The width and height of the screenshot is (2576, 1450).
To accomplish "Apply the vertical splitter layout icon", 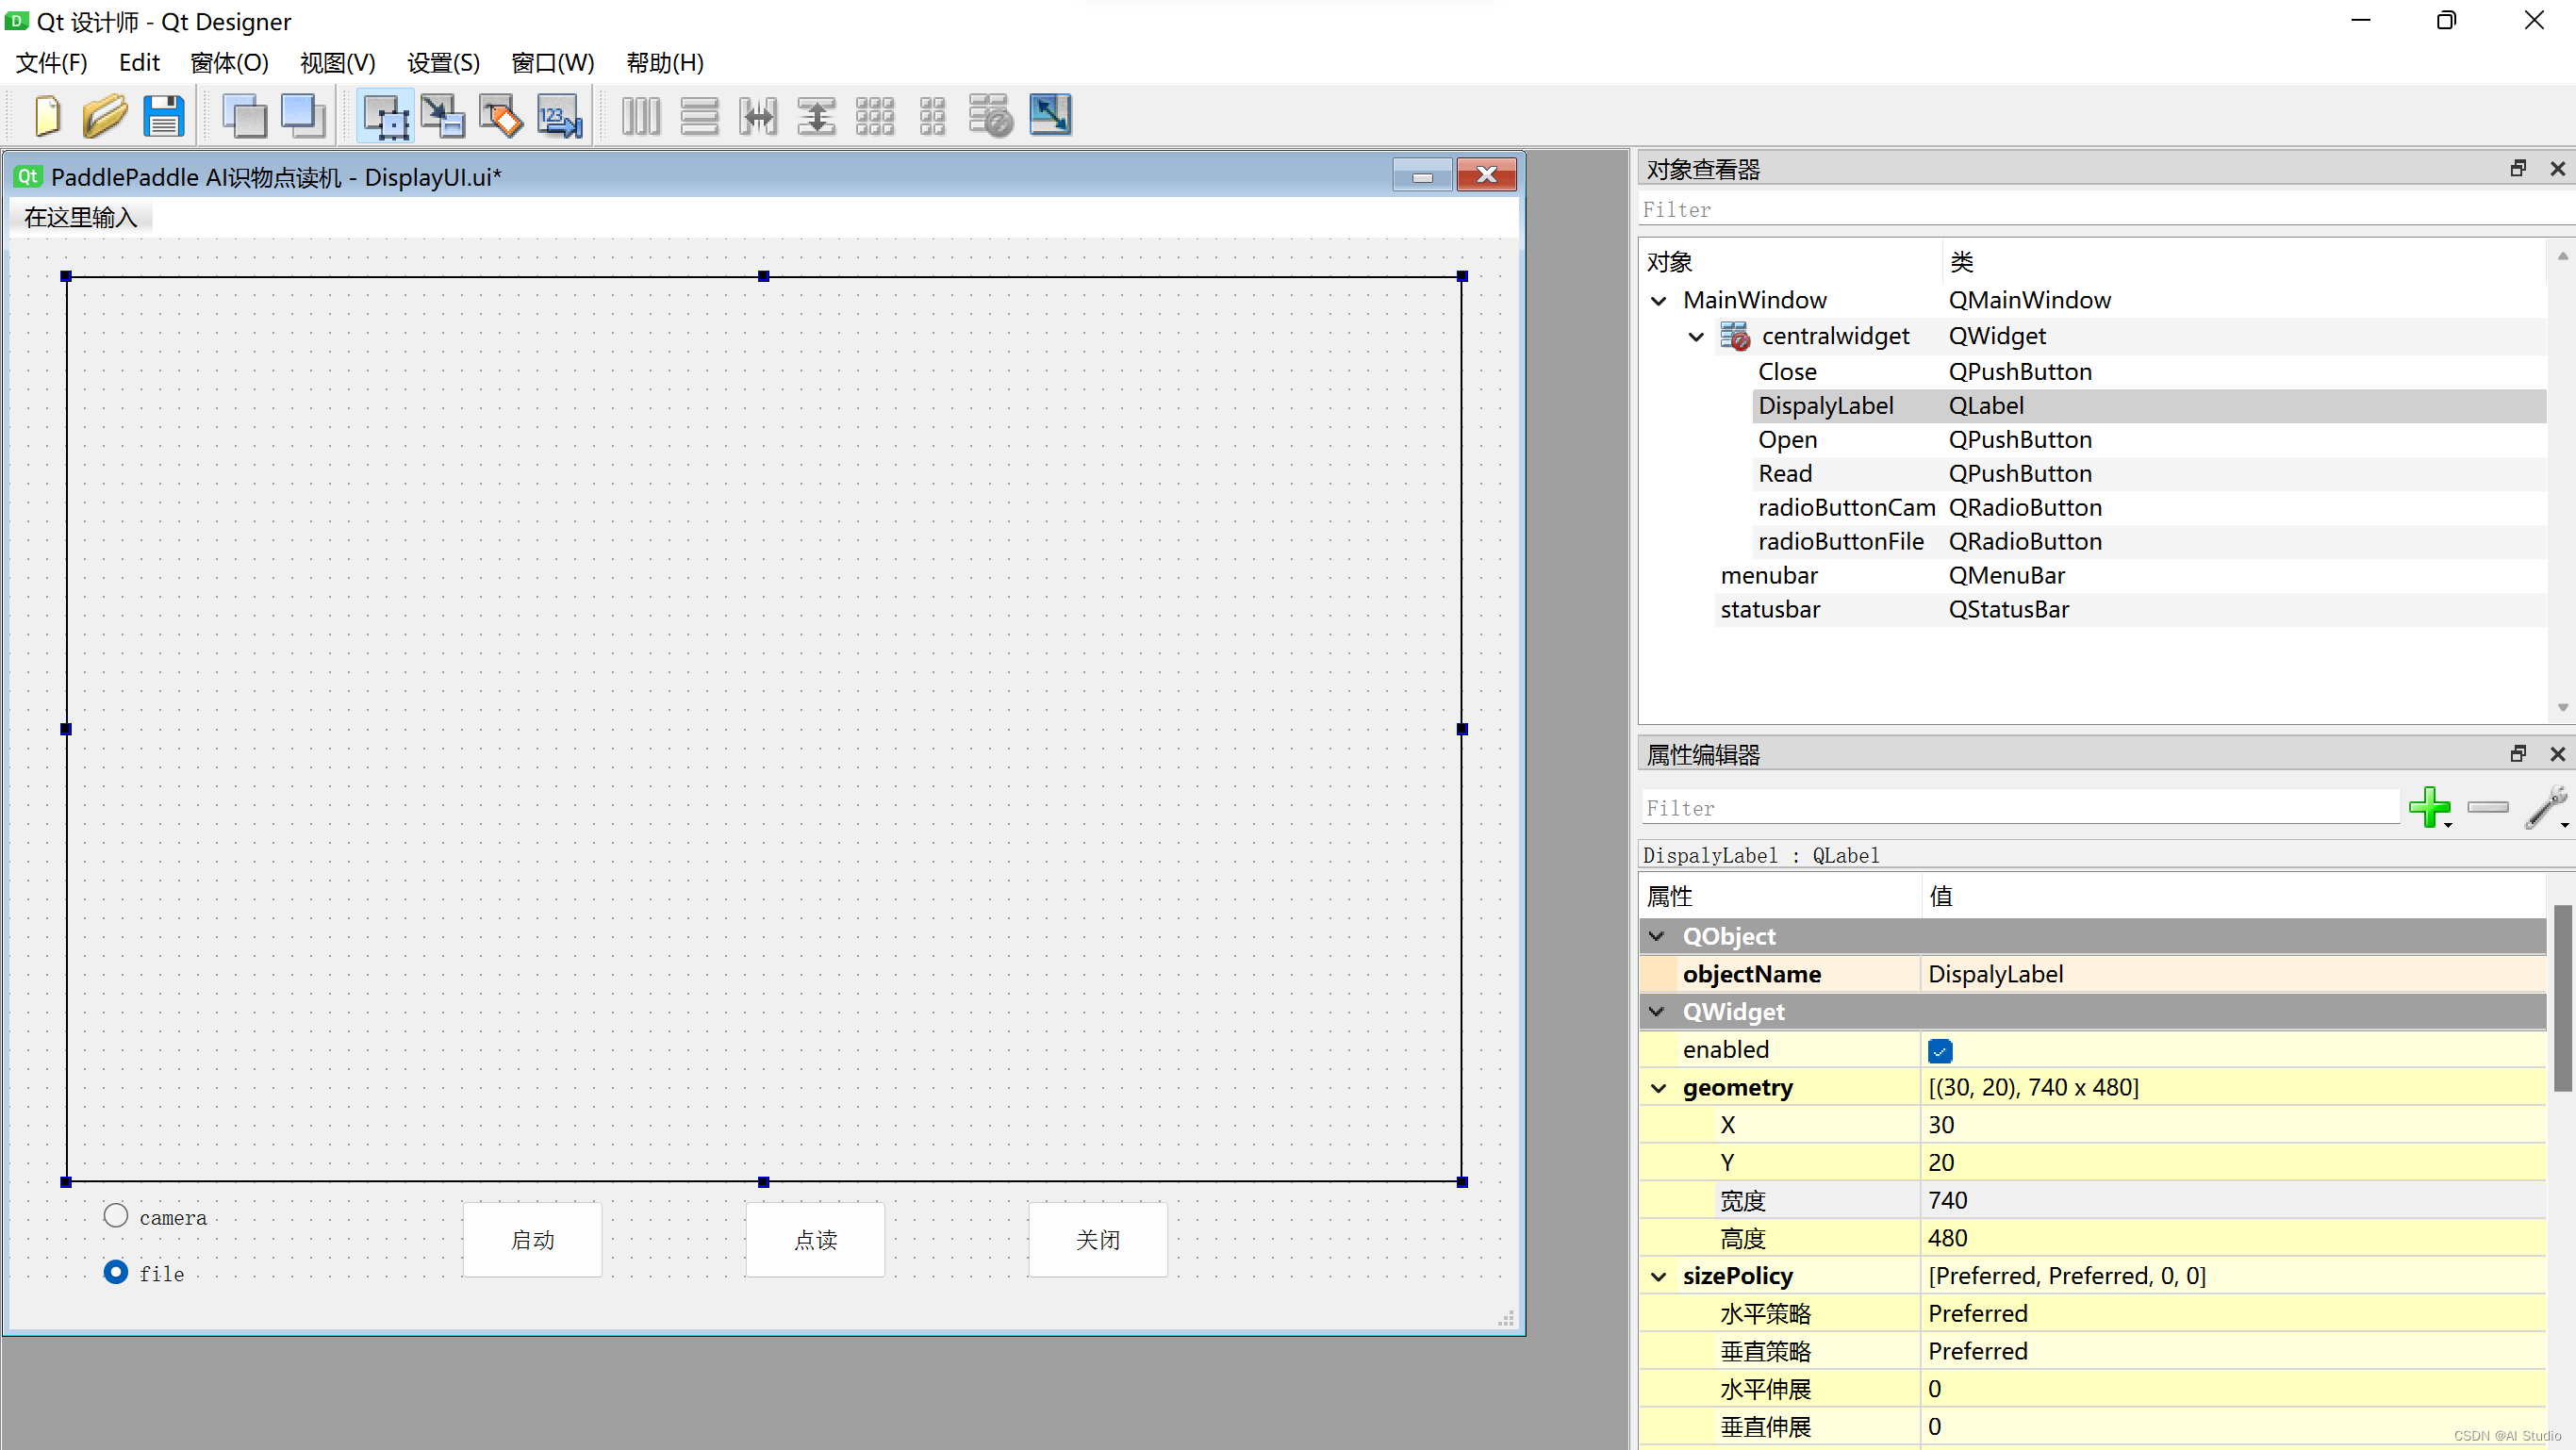I will click(x=816, y=116).
